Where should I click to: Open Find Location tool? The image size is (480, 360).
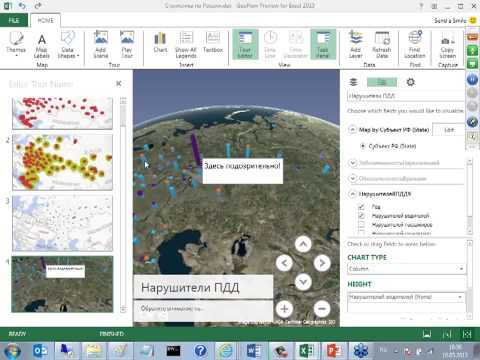(x=415, y=45)
